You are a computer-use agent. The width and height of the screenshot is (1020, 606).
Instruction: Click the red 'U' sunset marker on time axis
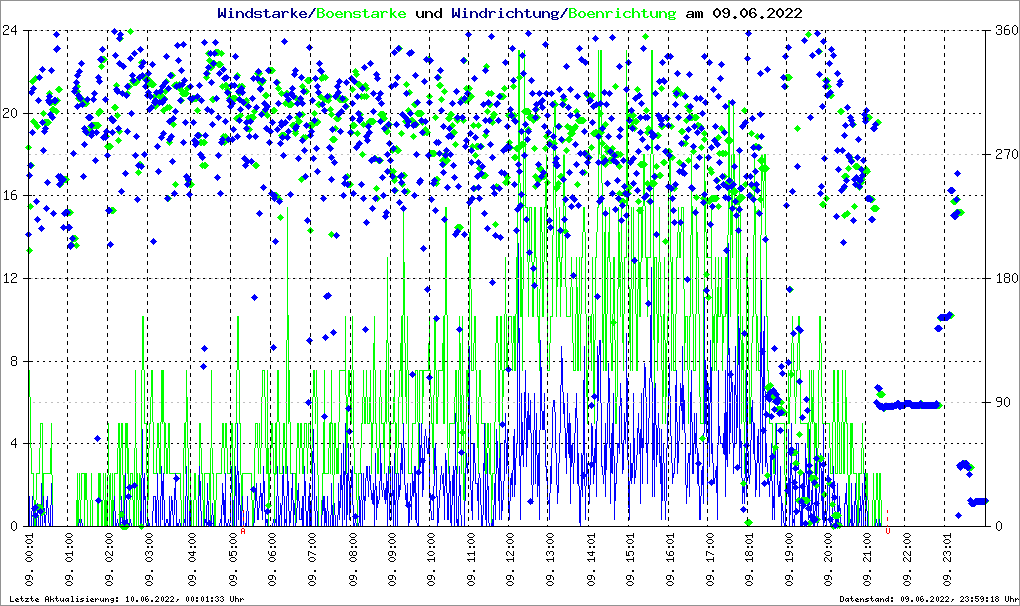pos(887,532)
